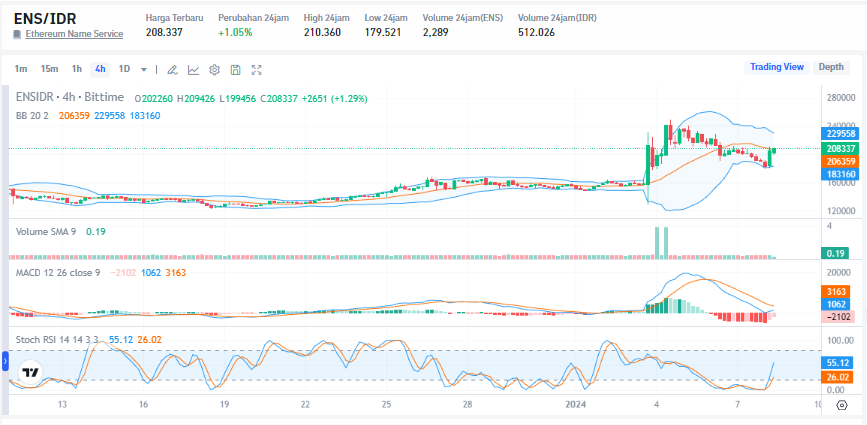867x425 pixels.
Task: Click the ENSIDR 4h Bittime chart legend
Action: (x=70, y=98)
